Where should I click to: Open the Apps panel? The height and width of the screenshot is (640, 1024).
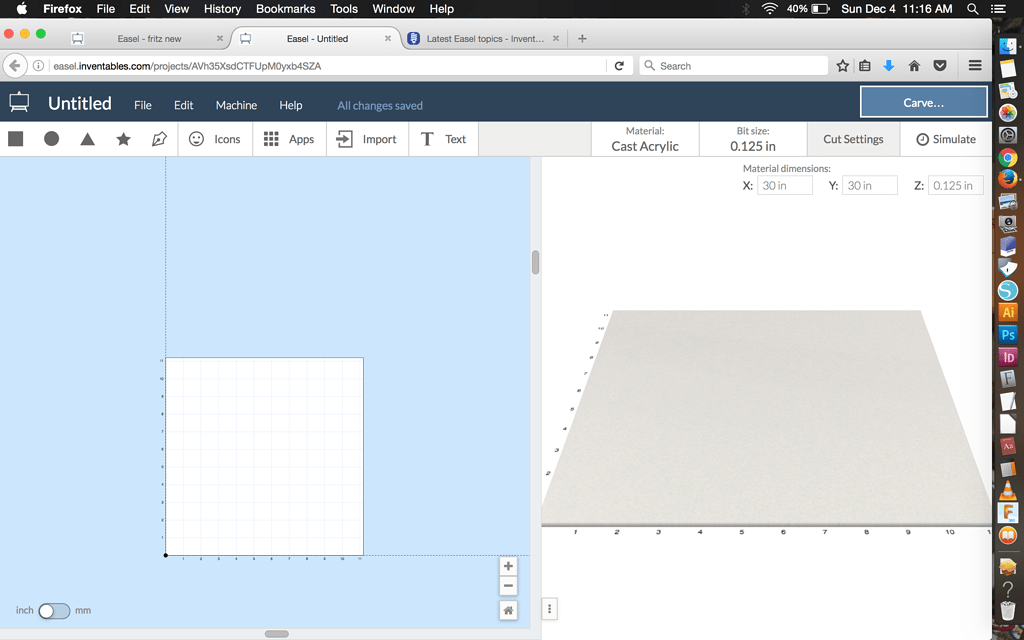coord(289,139)
